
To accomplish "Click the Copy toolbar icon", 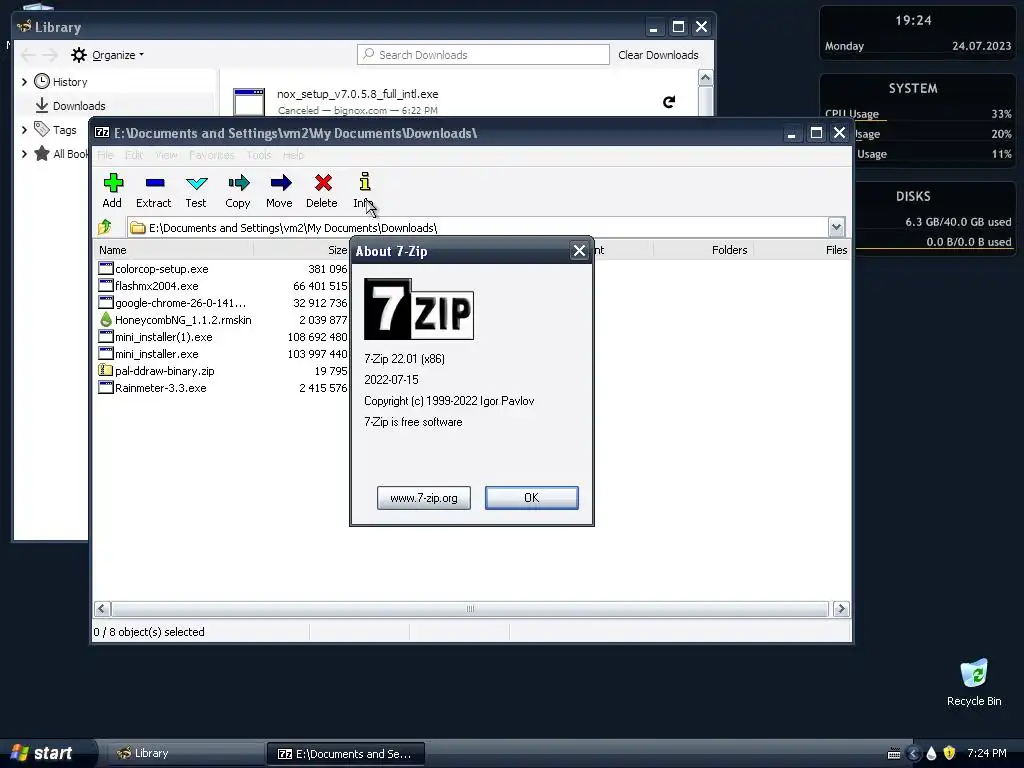I will (238, 190).
